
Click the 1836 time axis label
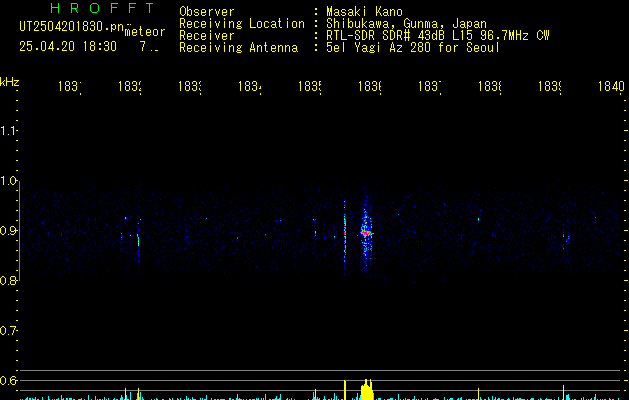pos(369,86)
